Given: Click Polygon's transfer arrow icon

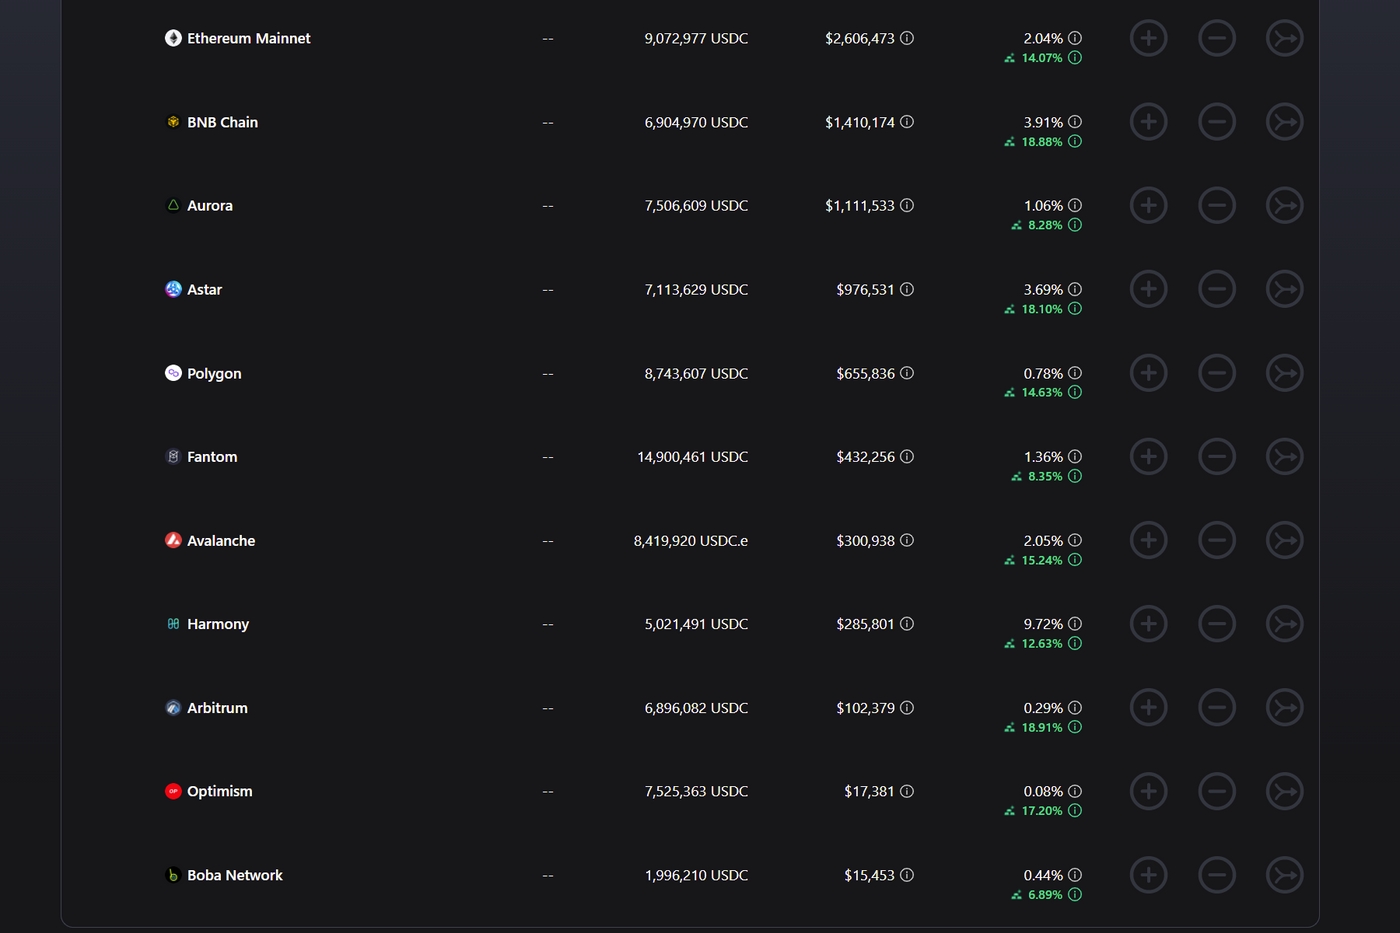Looking at the screenshot, I should pyautogui.click(x=1284, y=373).
